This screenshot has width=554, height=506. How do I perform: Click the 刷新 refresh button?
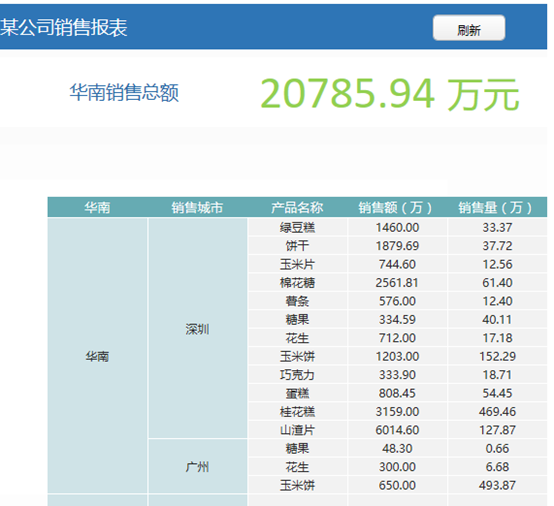[469, 28]
